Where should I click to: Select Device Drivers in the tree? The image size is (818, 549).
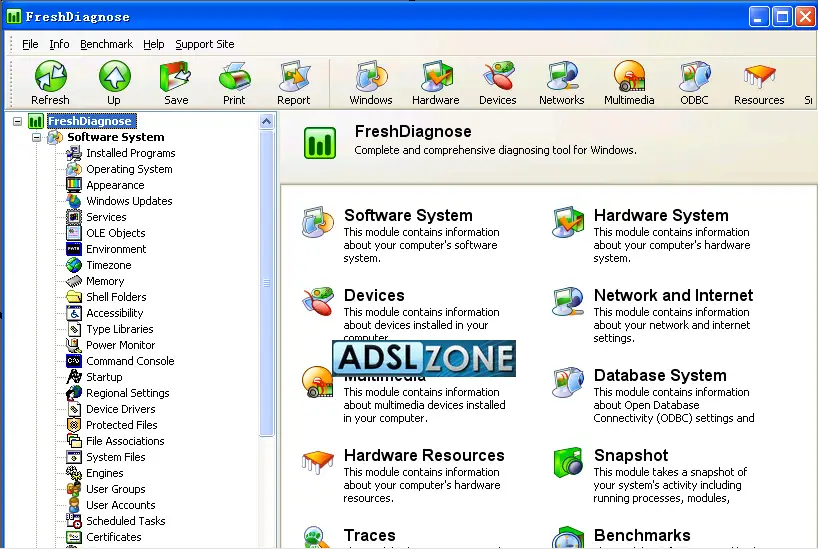pos(121,409)
